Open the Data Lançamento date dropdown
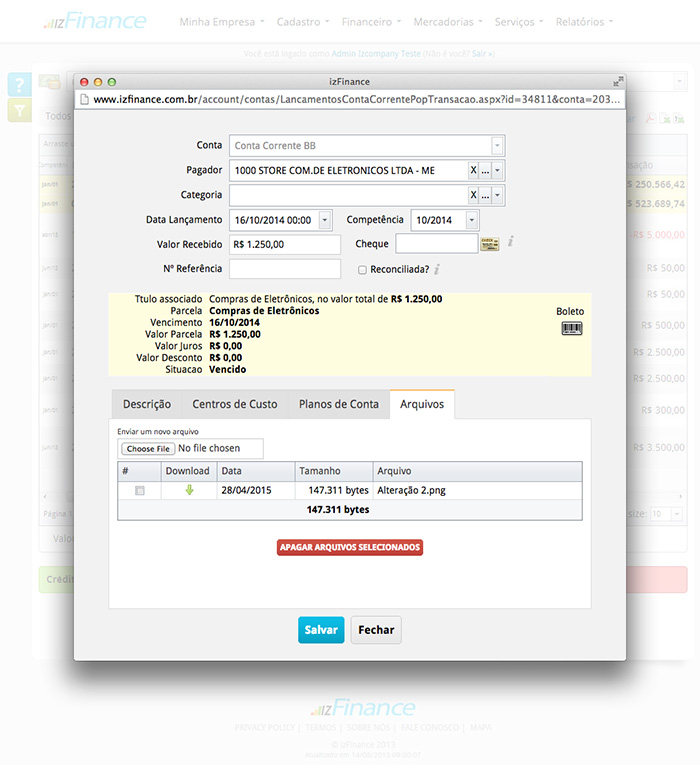This screenshot has height=765, width=700. pos(324,220)
